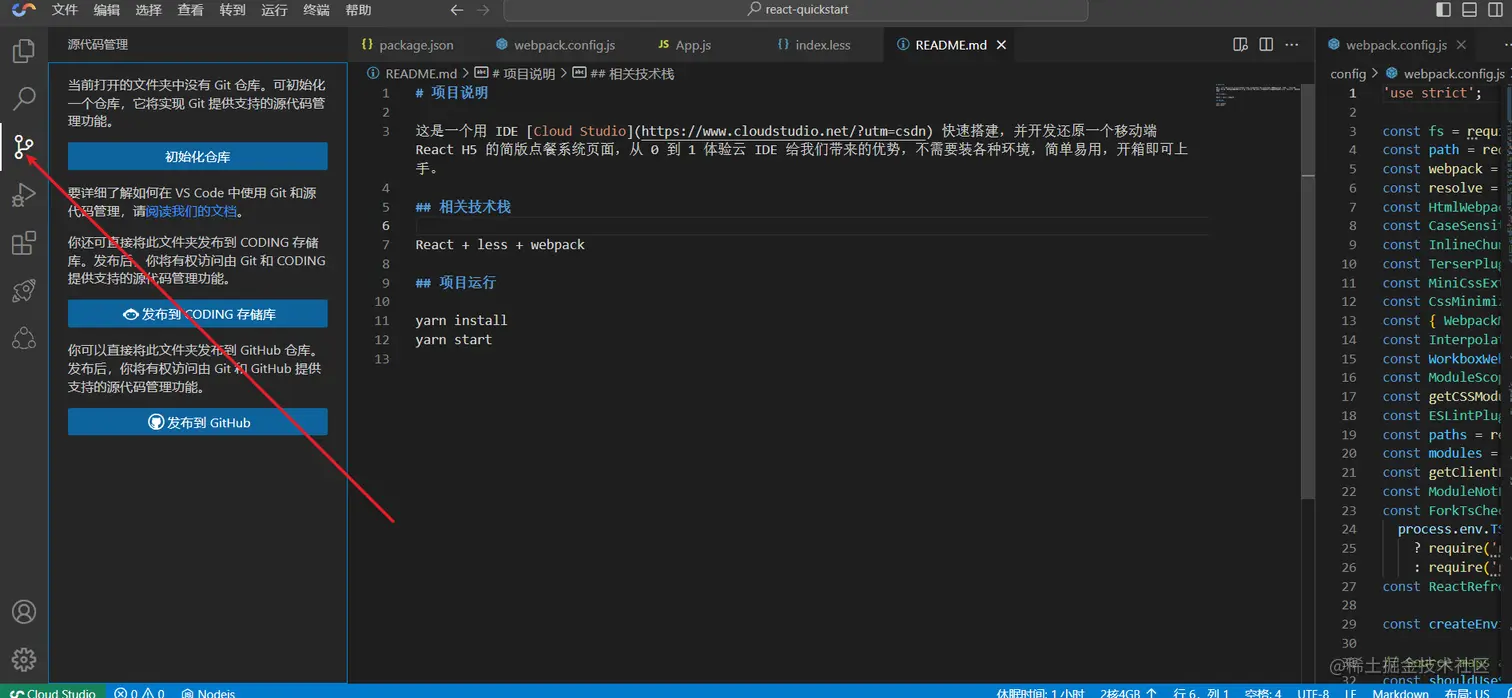
Task: Go forward with the right arrow
Action: click(483, 10)
